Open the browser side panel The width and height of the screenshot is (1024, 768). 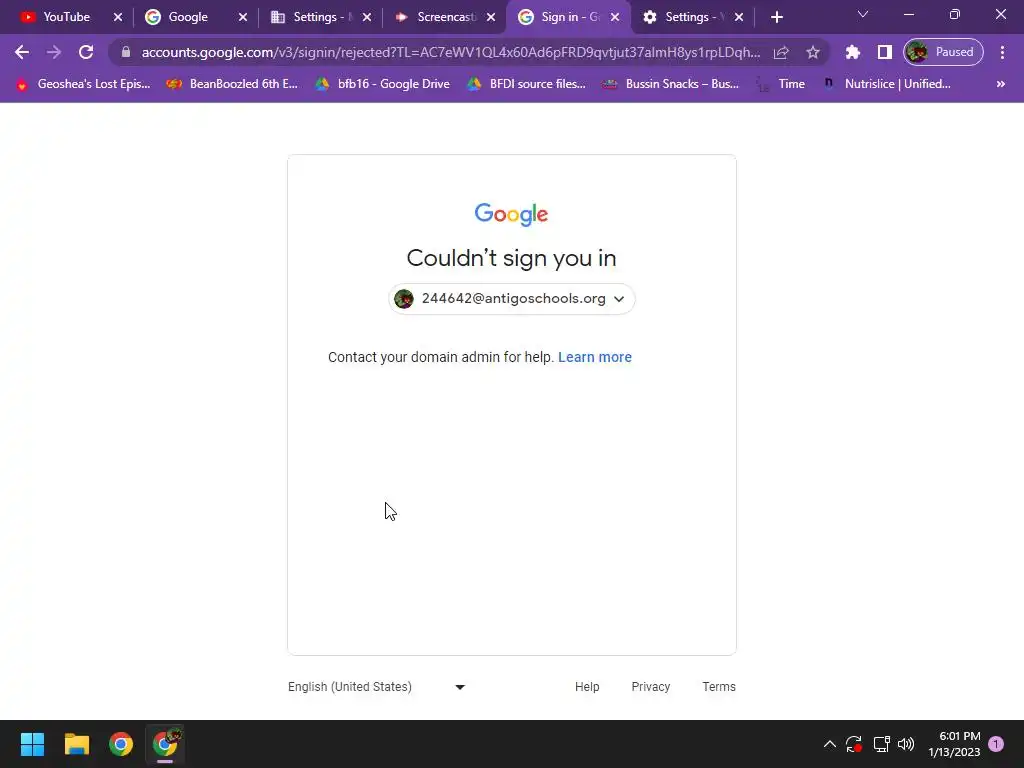(x=884, y=52)
